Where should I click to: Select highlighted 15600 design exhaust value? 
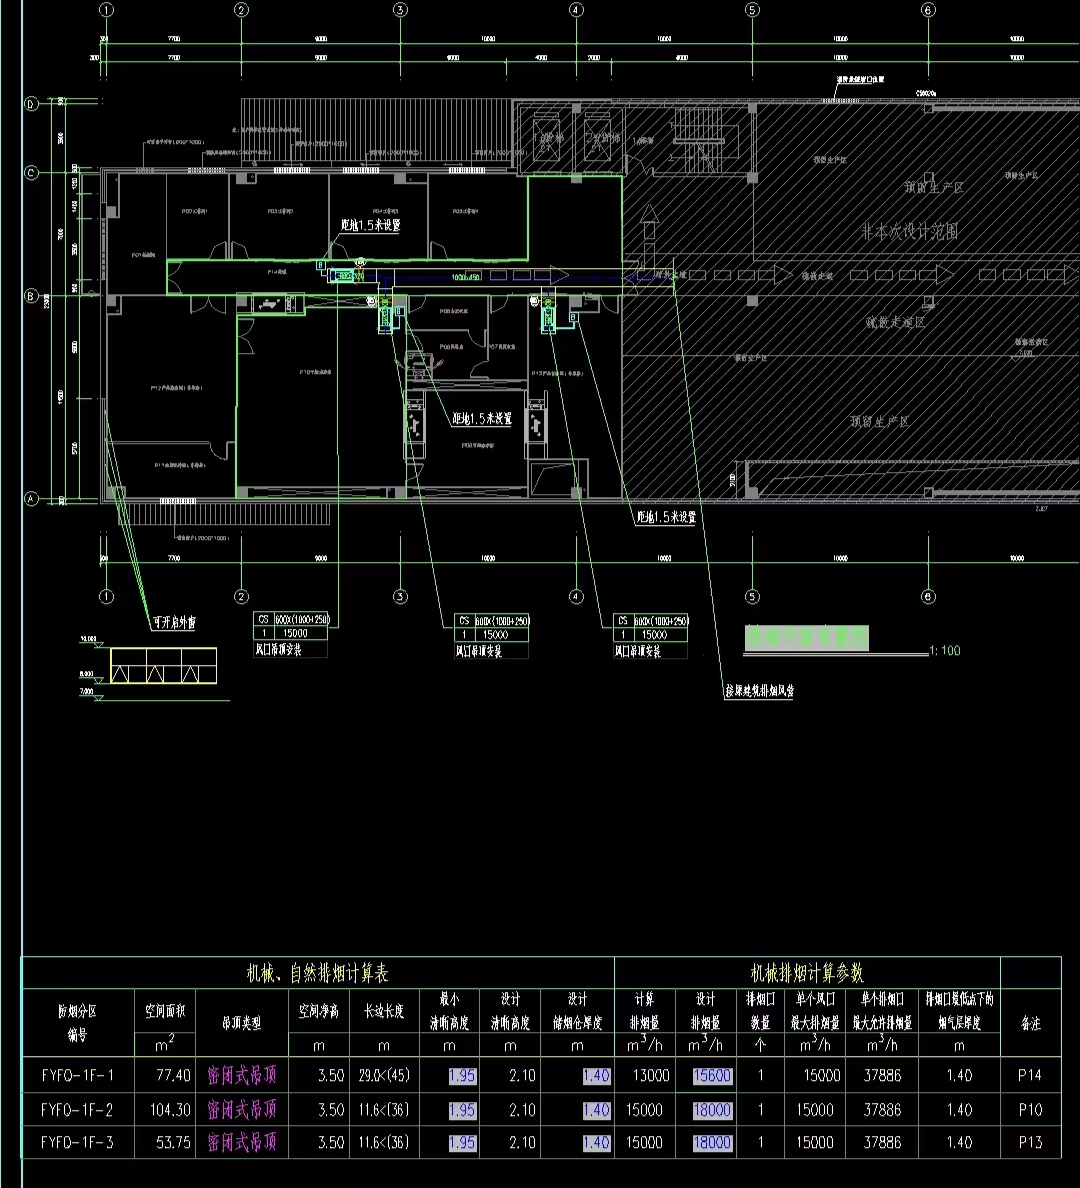(x=712, y=1077)
